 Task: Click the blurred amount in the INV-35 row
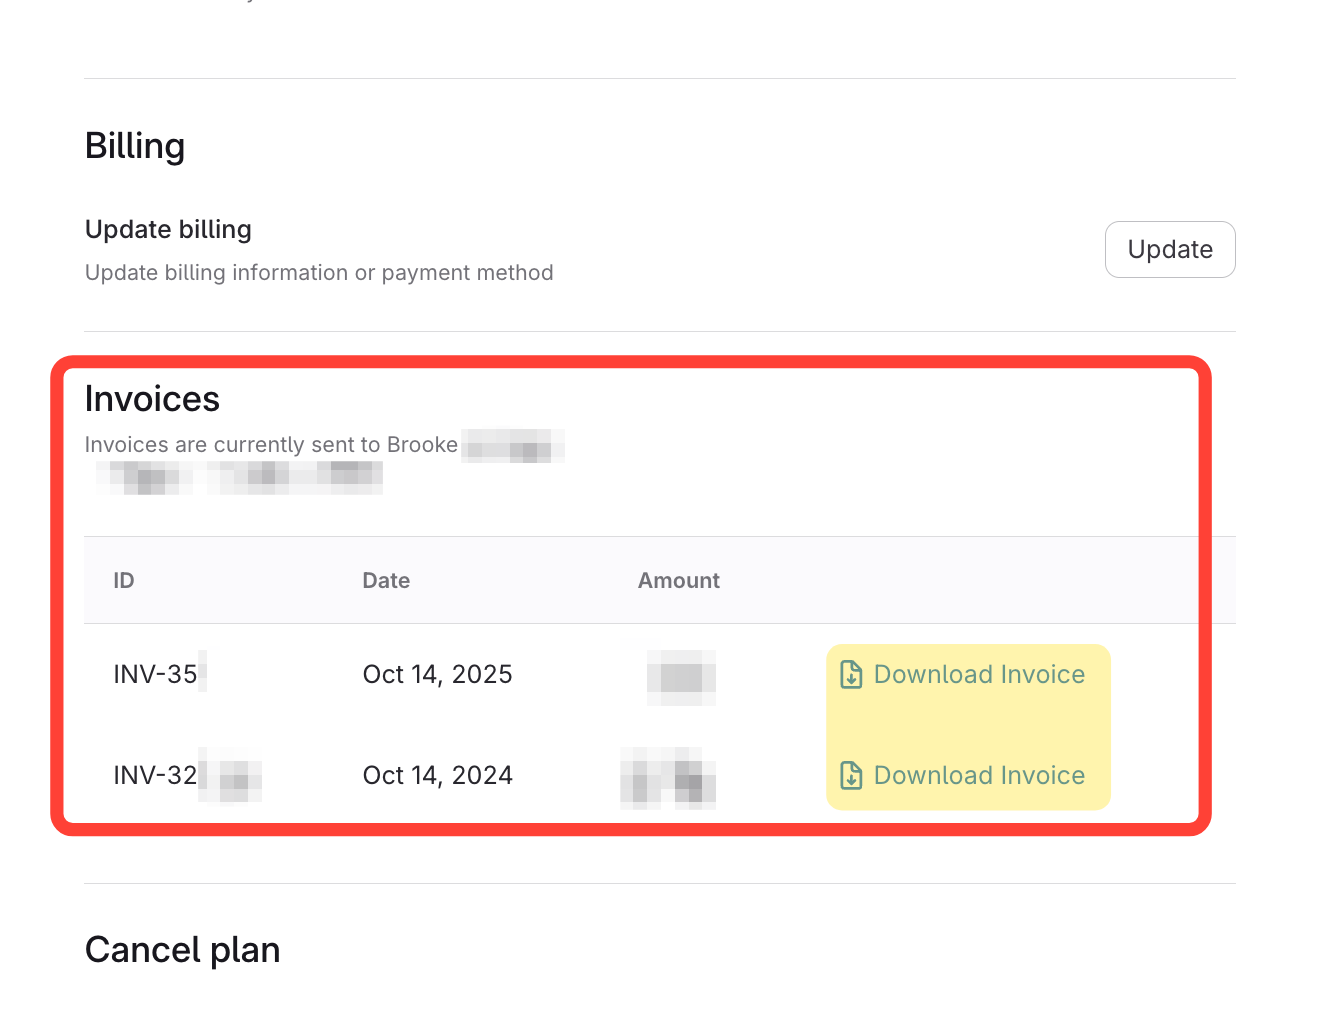[681, 677]
